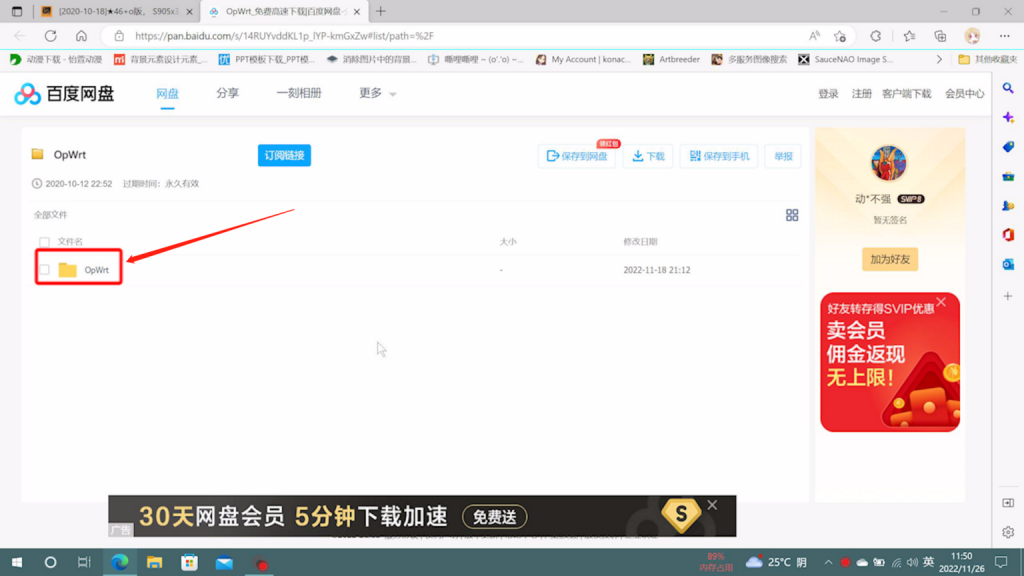Open Edge sidebar tools briefcase icon
This screenshot has width=1024, height=576.
tap(1008, 176)
